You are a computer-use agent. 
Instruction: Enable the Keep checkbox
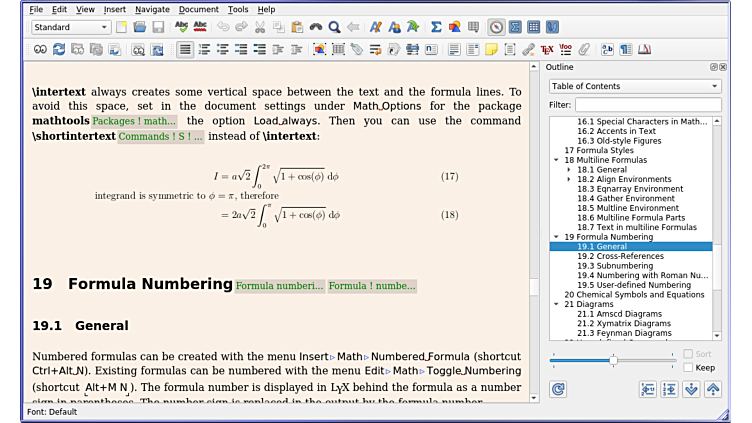pos(688,367)
